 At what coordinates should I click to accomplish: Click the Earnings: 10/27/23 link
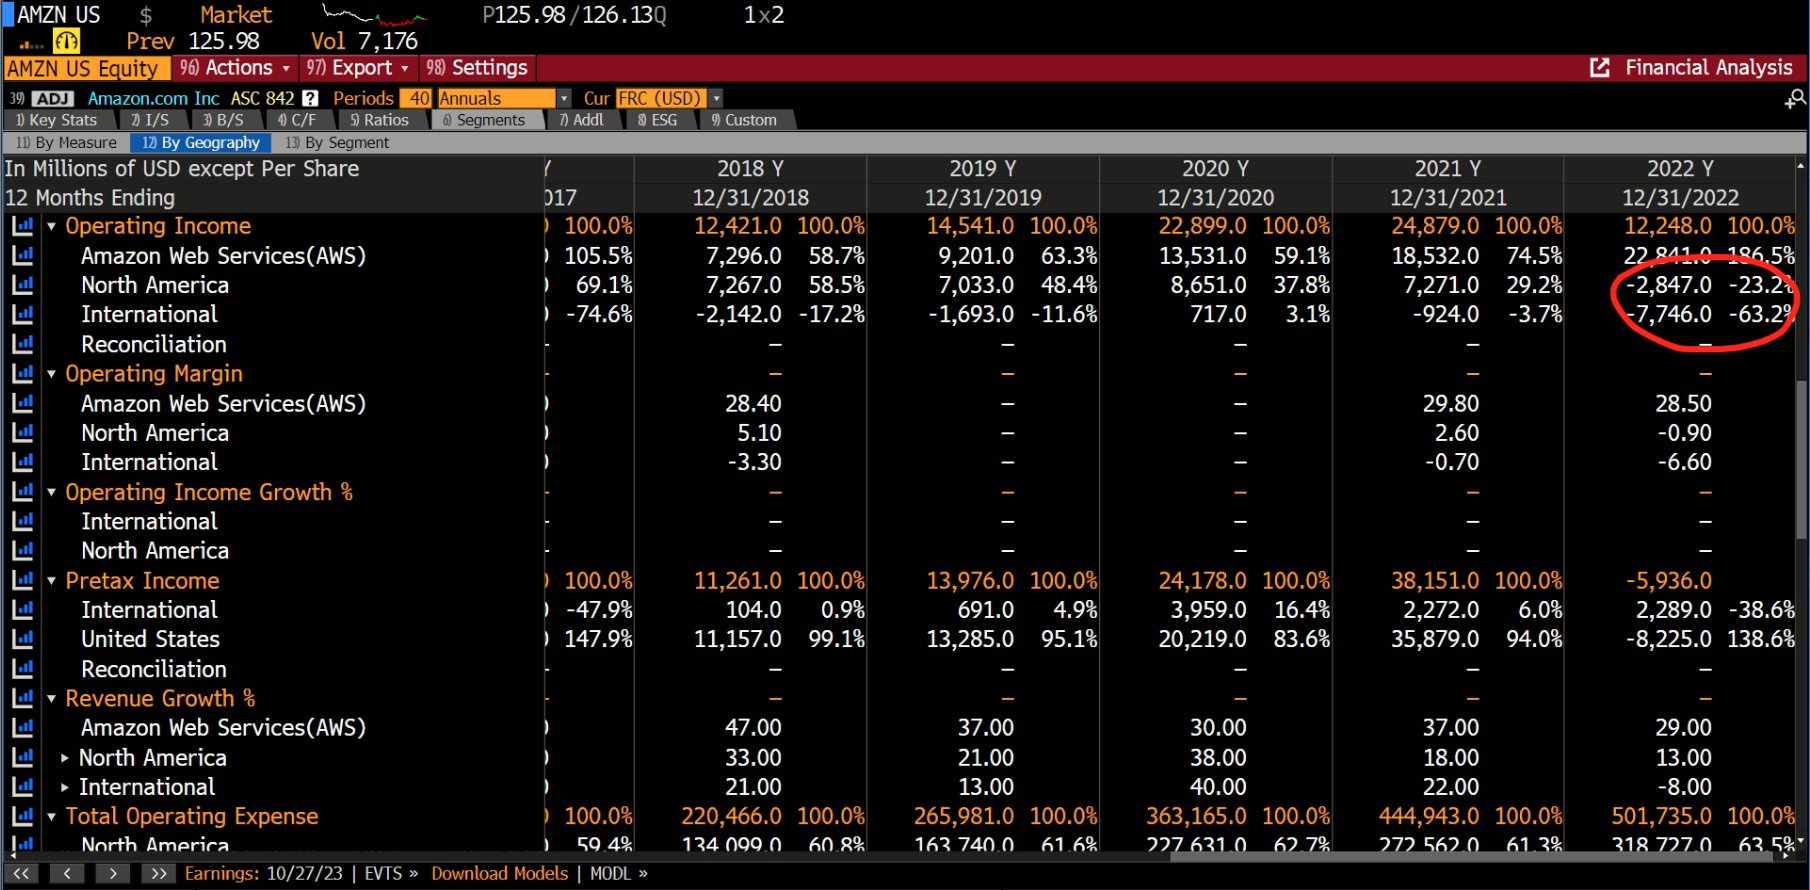(264, 874)
